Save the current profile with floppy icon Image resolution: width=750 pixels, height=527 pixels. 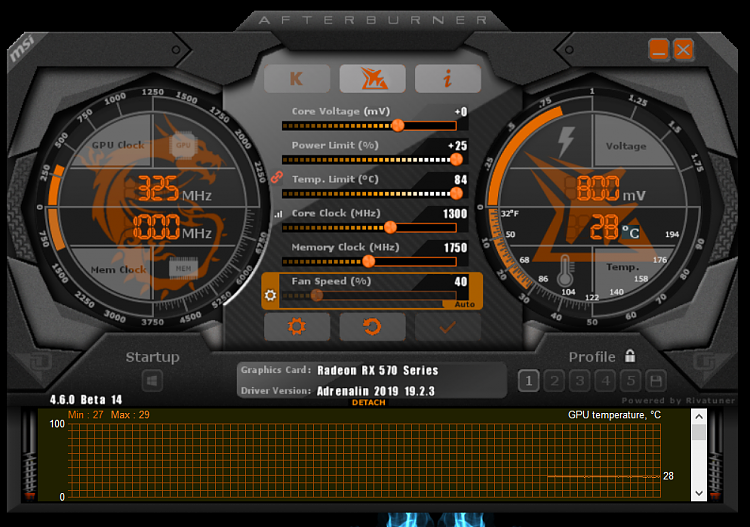pos(656,381)
